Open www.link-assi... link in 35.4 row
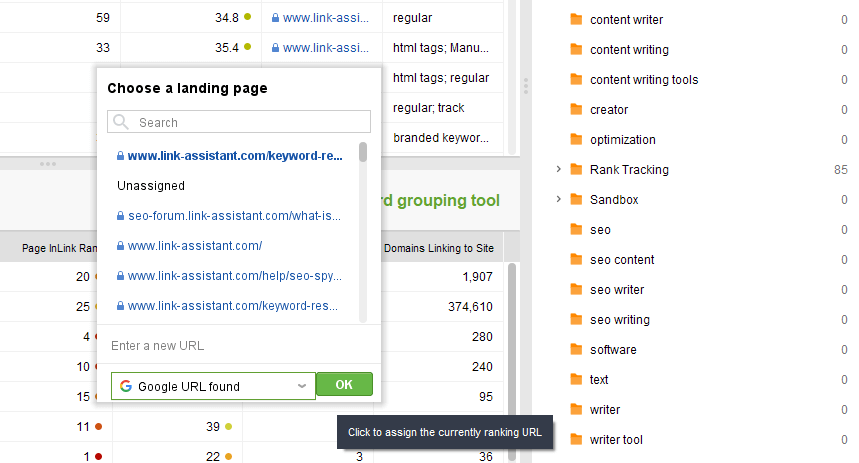This screenshot has width=859, height=463. pos(325,48)
